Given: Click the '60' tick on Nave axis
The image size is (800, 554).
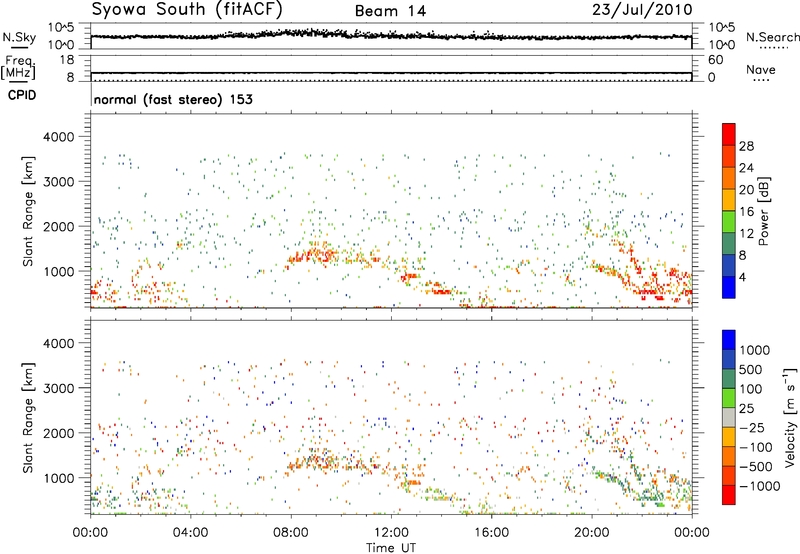Looking at the screenshot, I should 716,60.
